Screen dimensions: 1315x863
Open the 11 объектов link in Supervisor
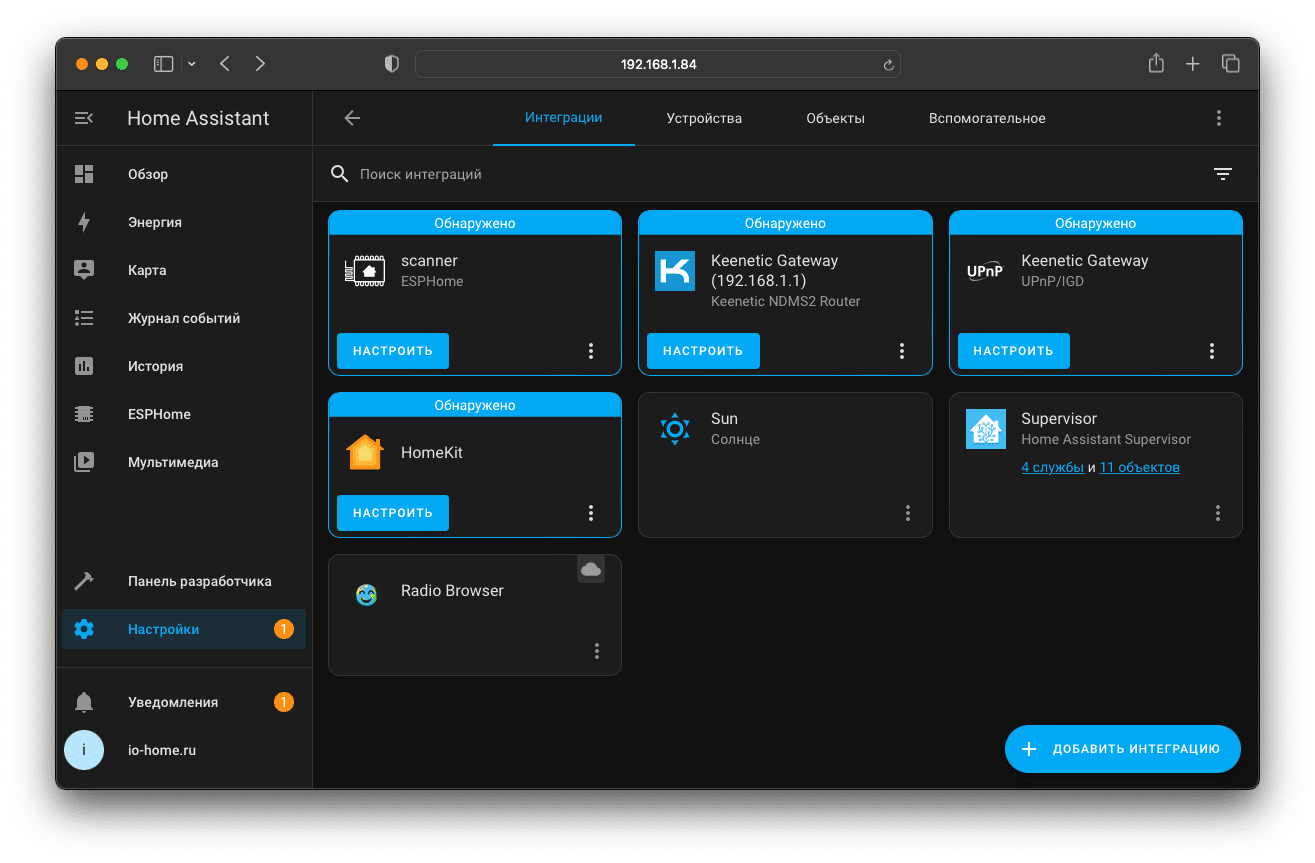coord(1139,467)
